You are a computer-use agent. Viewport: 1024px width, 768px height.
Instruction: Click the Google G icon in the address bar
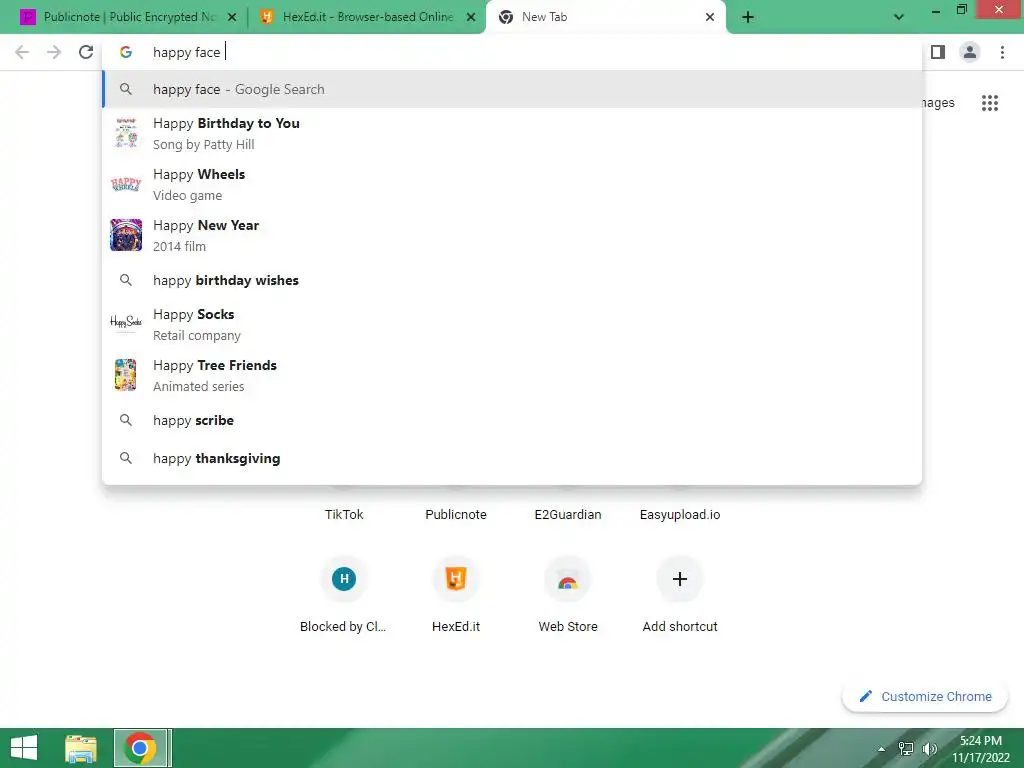[126, 52]
